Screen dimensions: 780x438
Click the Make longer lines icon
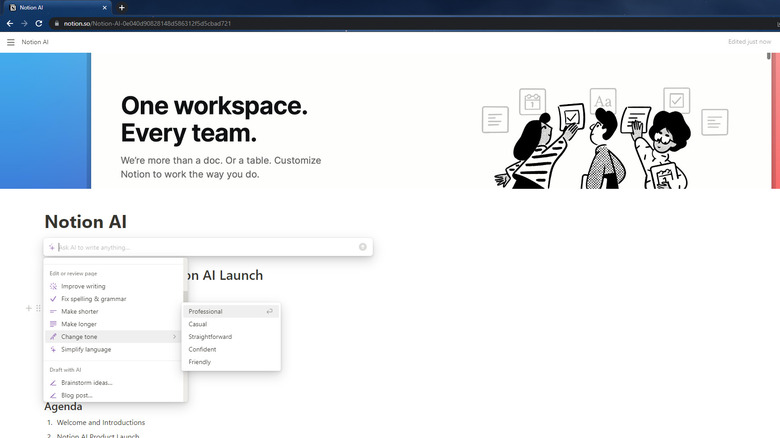point(53,324)
